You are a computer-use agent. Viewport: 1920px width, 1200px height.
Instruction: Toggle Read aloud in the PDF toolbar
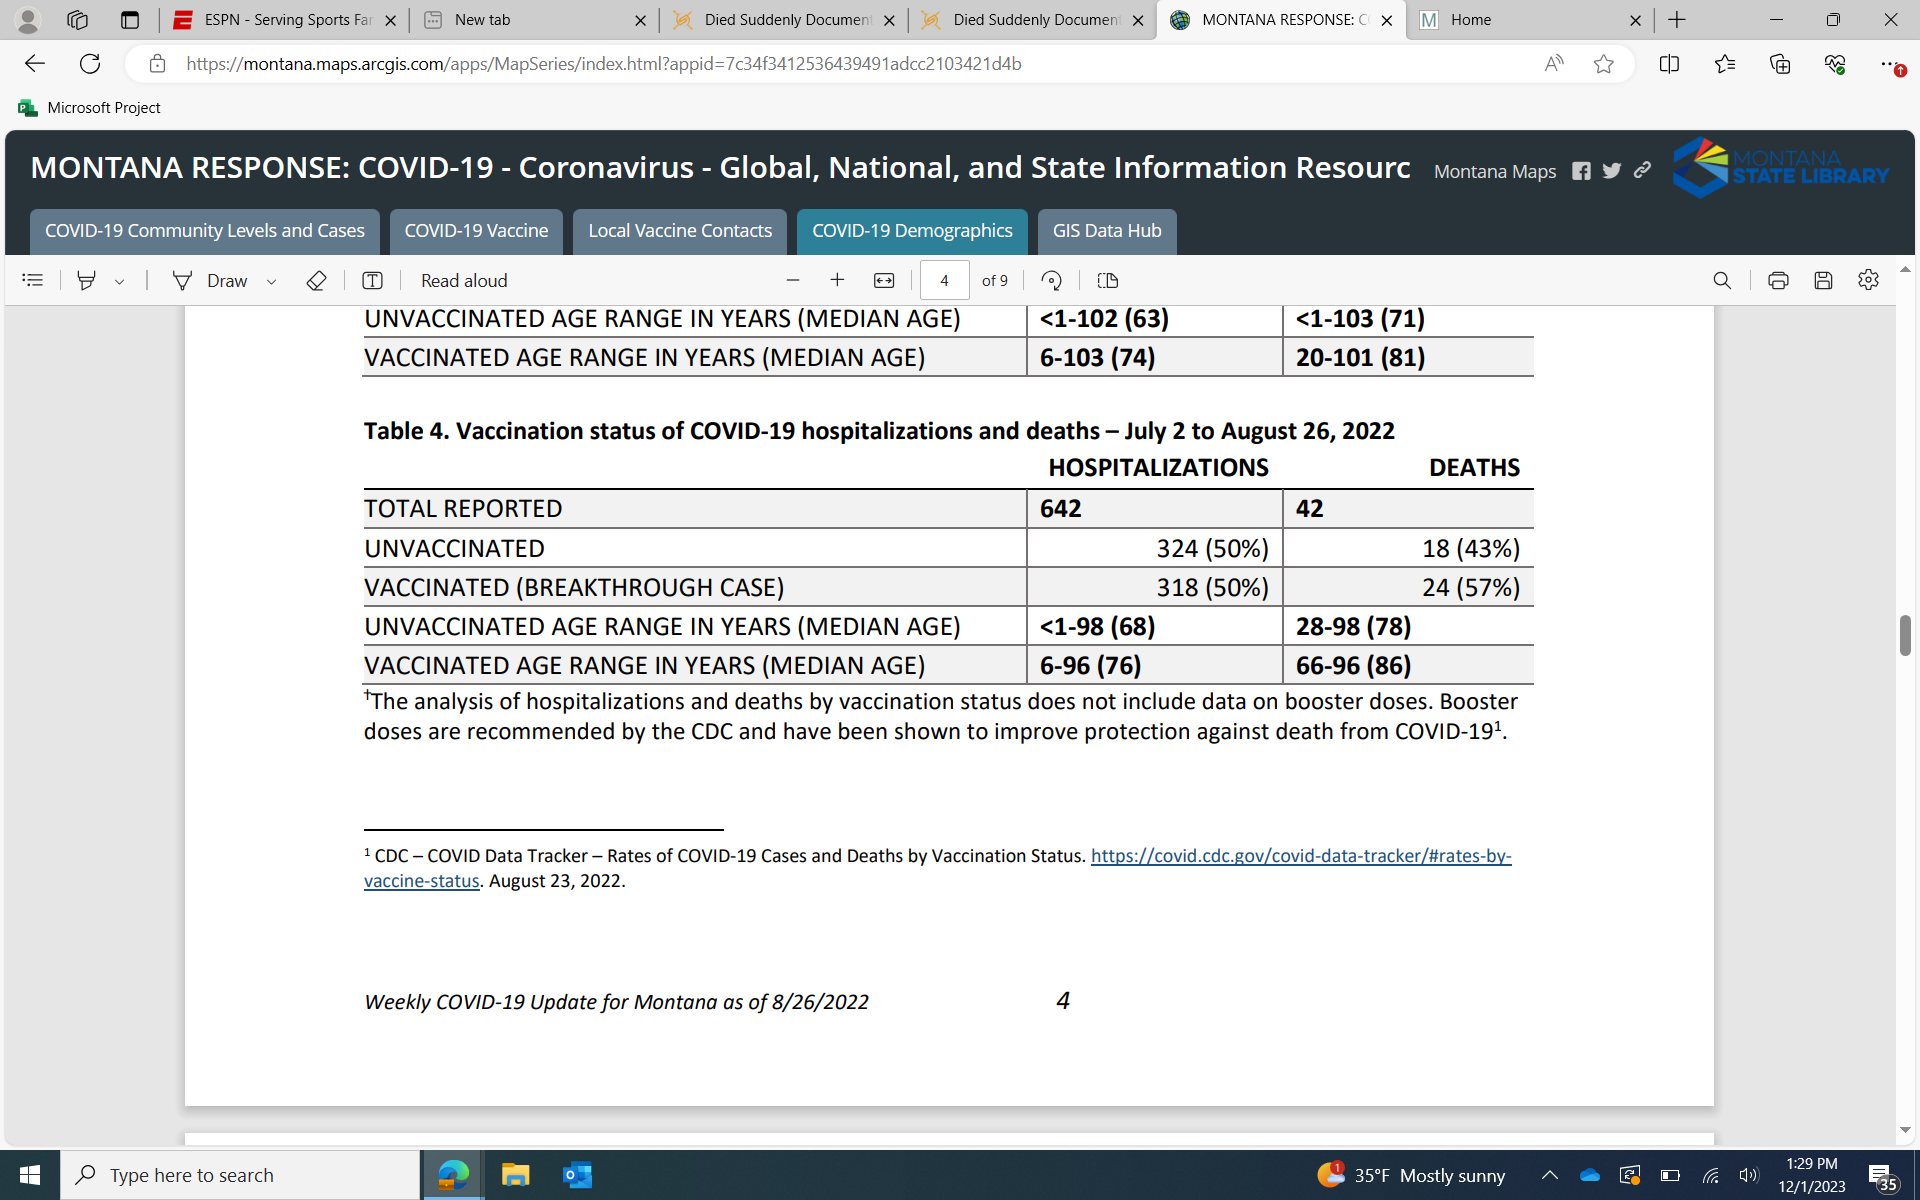464,281
